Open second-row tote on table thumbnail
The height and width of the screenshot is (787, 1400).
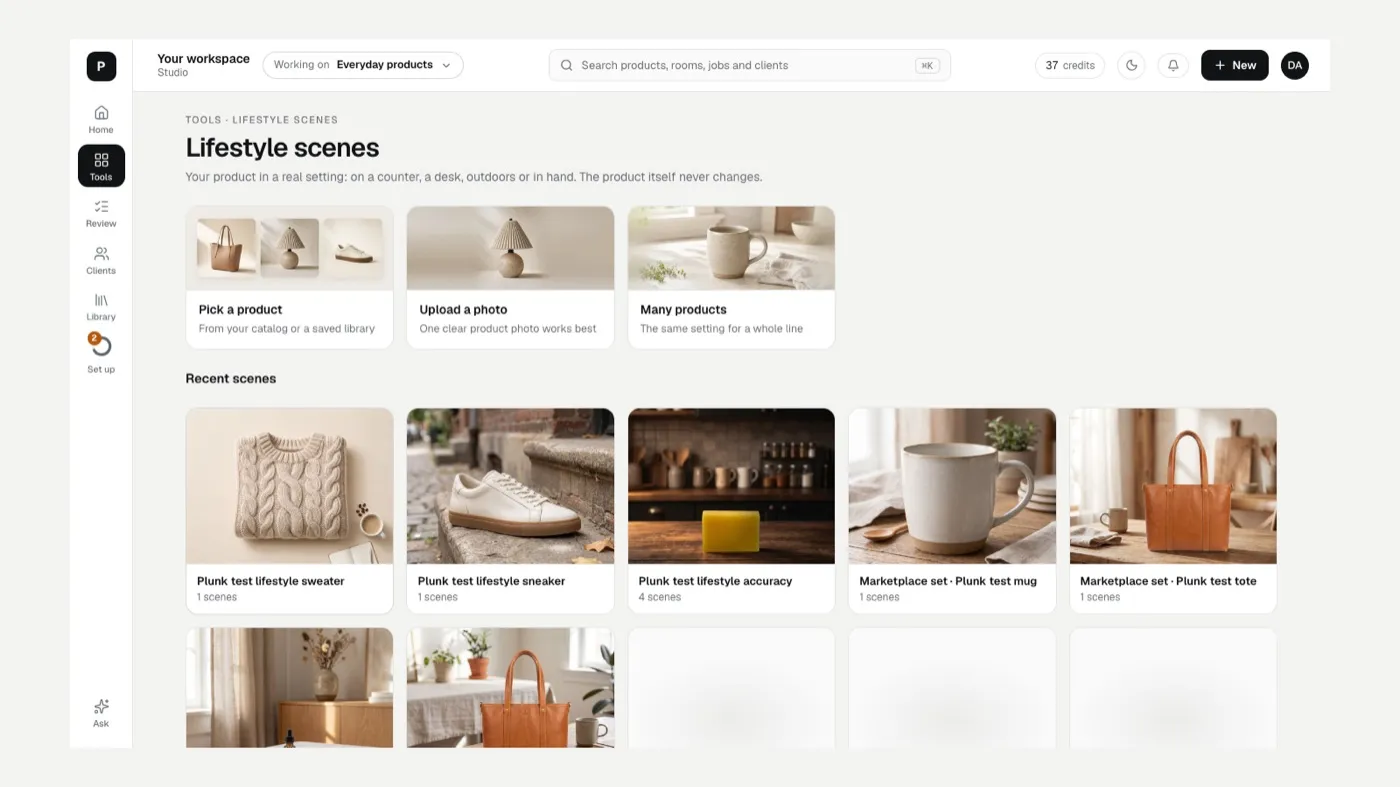510,687
